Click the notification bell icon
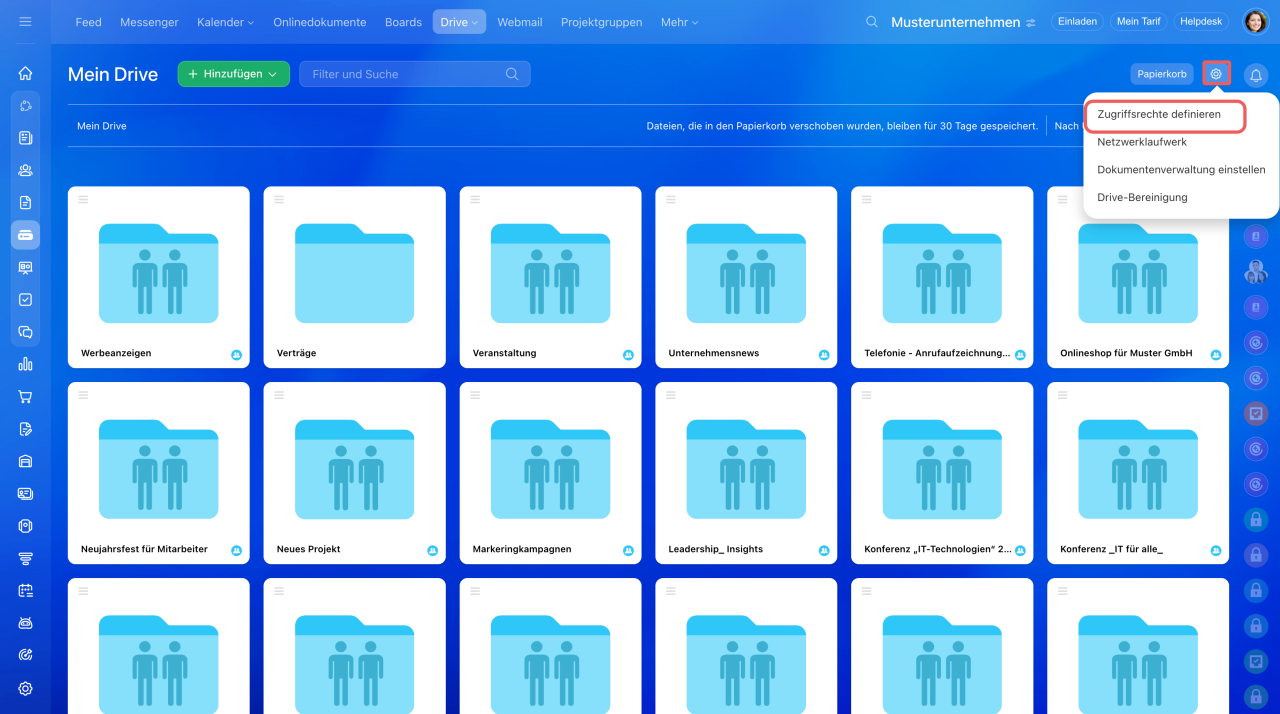This screenshot has height=714, width=1280. tap(1255, 74)
